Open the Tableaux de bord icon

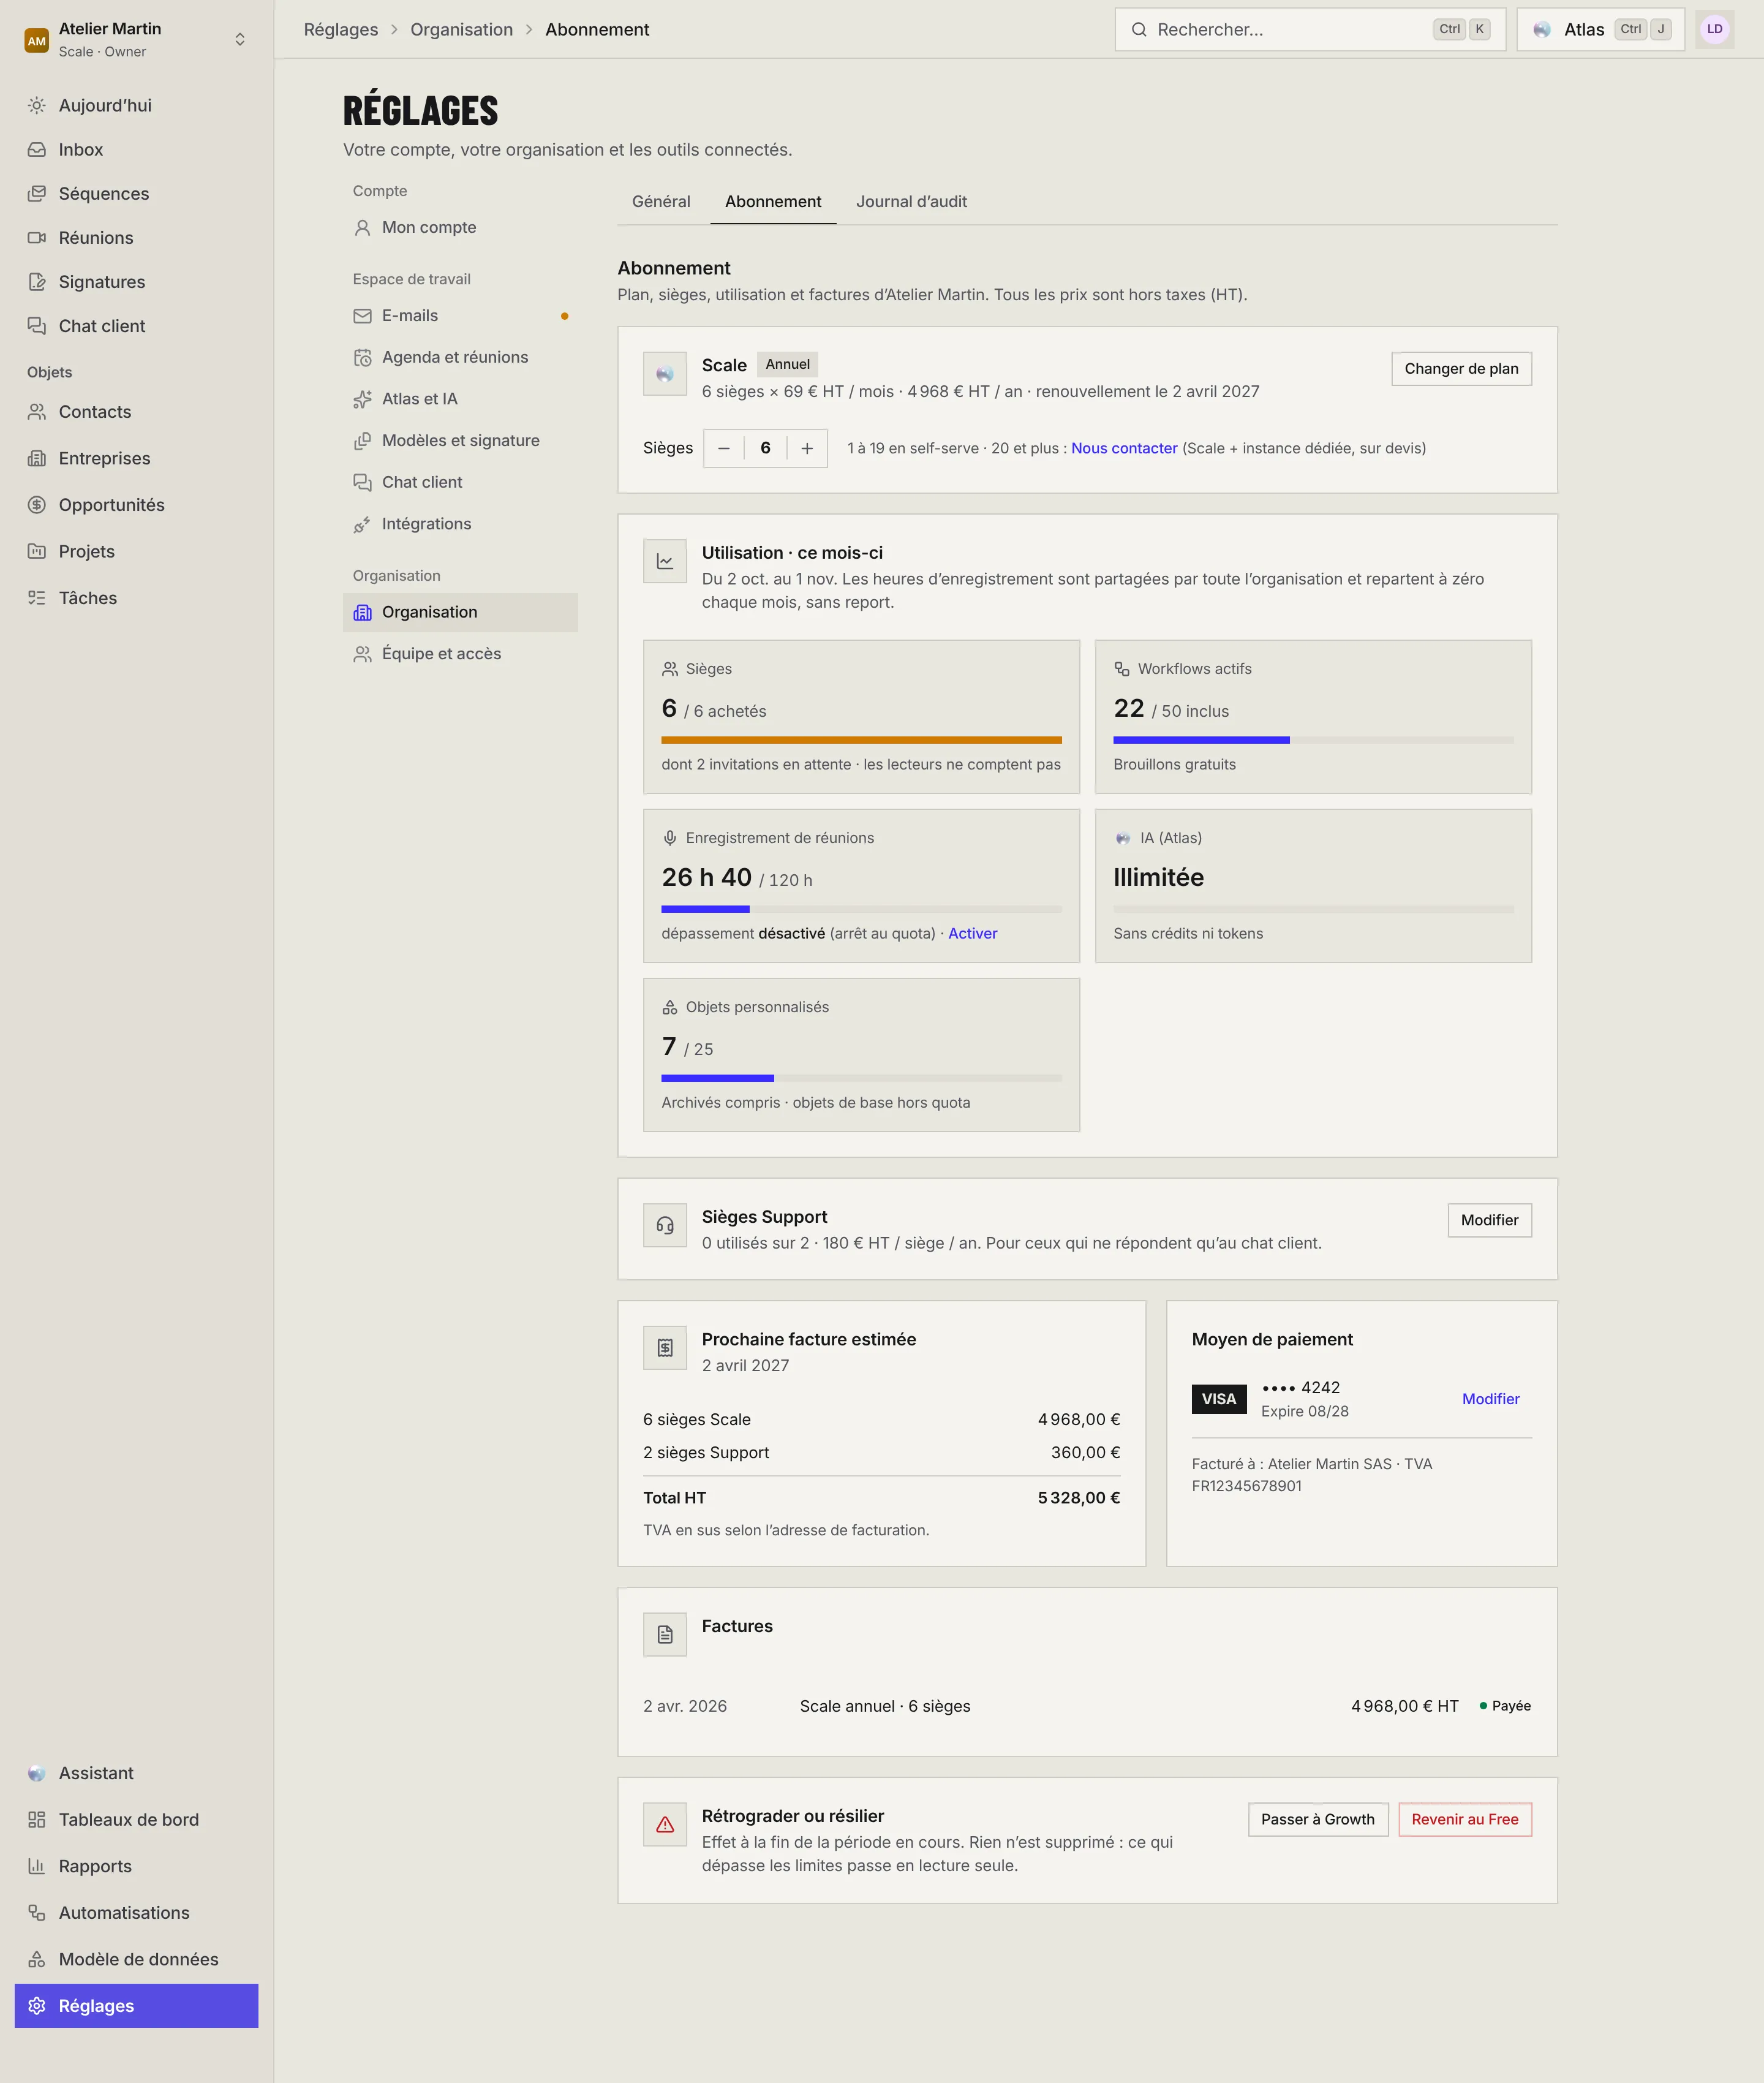pyautogui.click(x=37, y=1819)
